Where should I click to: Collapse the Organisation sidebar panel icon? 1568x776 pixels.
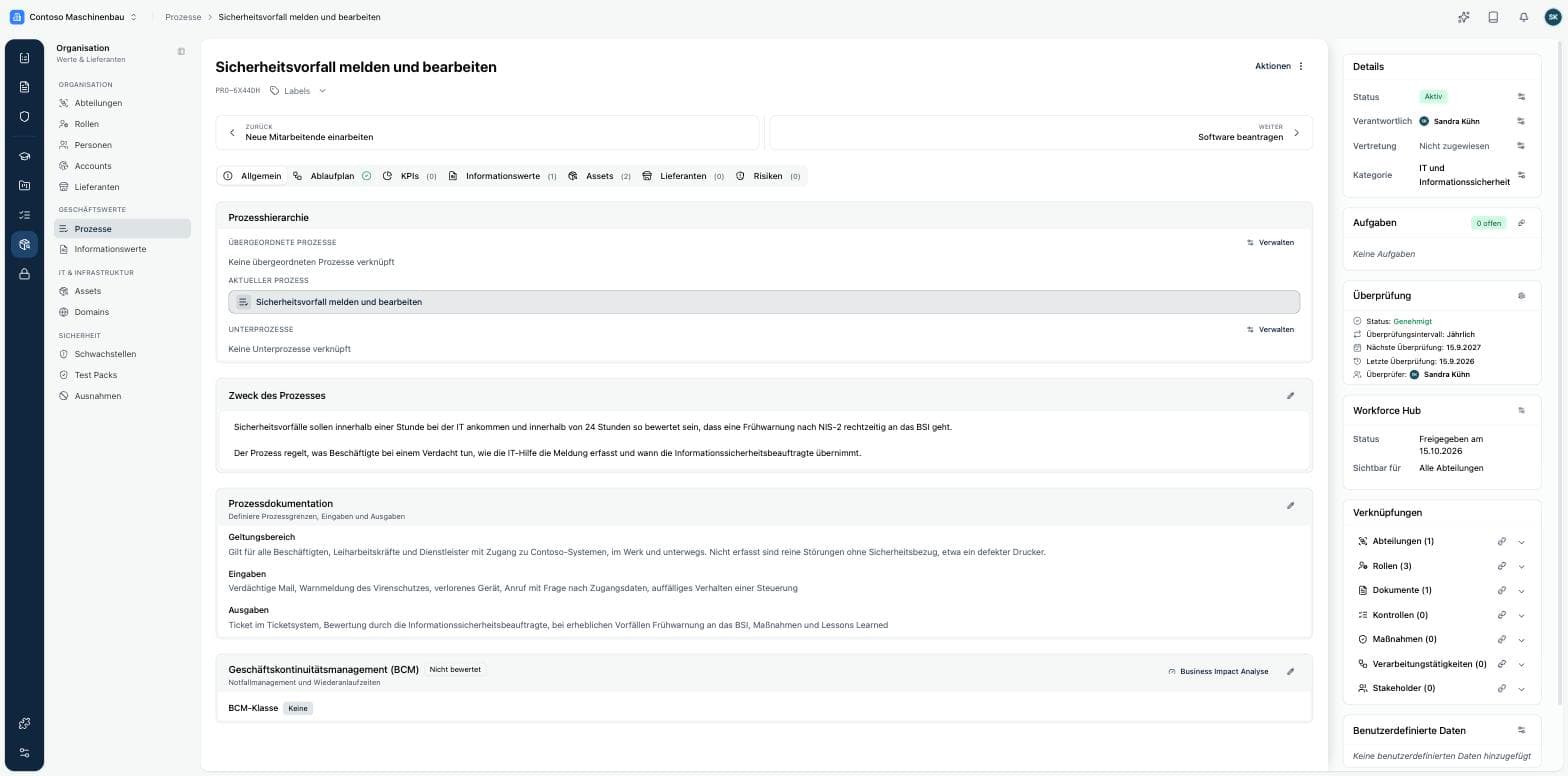pos(181,52)
